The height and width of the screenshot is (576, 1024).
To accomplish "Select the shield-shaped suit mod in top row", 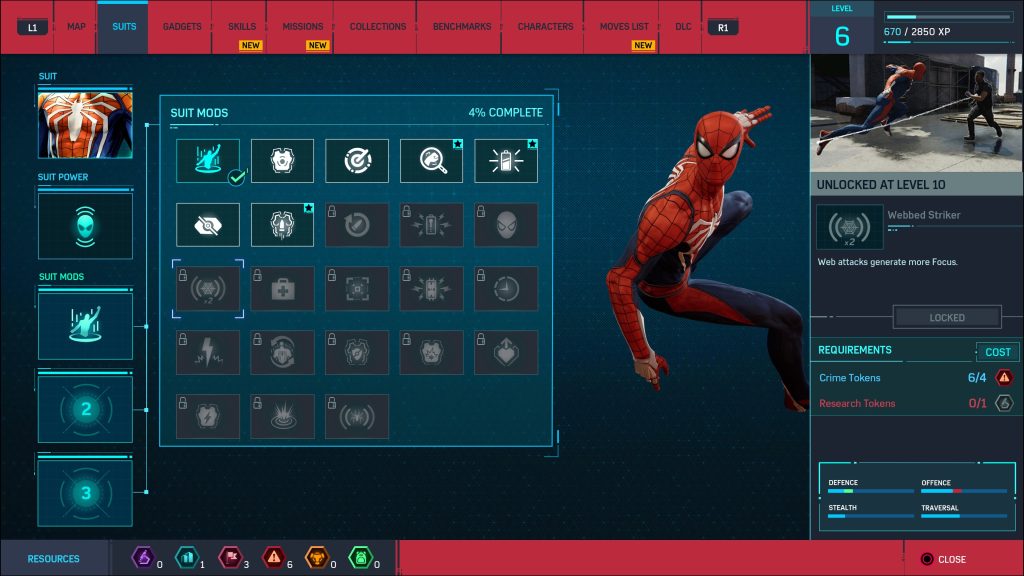I will (x=282, y=160).
